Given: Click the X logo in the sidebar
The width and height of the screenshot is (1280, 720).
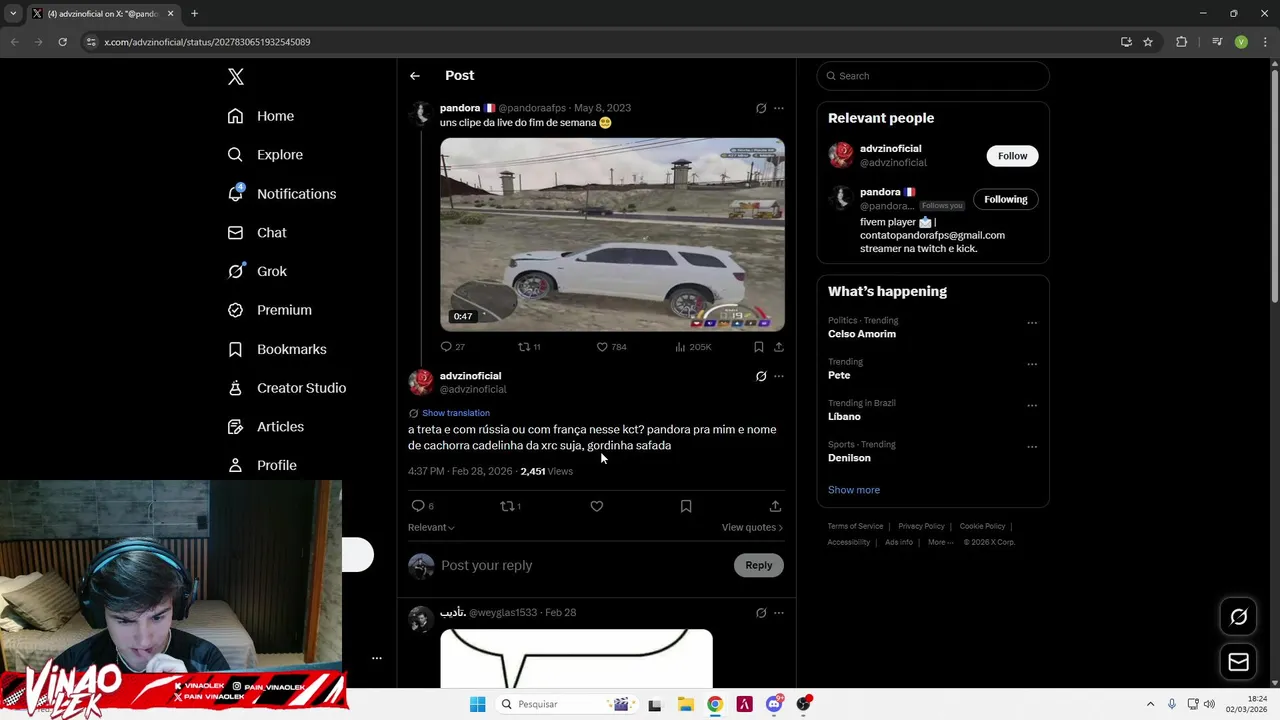Looking at the screenshot, I should coord(236,77).
